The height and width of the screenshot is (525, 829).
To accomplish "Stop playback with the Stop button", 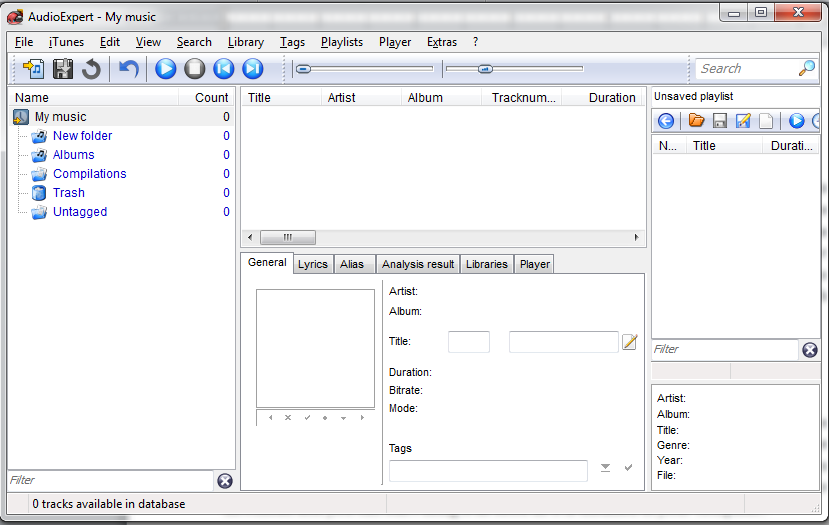I will [195, 69].
